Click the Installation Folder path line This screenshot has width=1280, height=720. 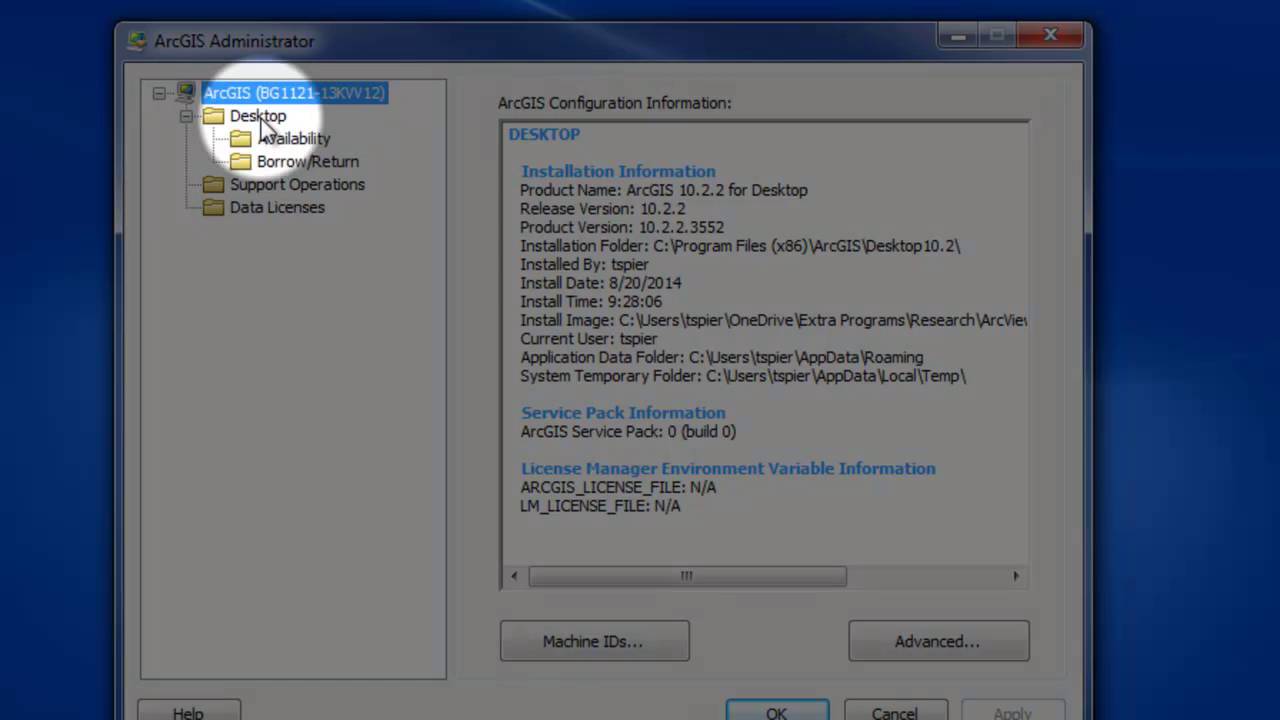[740, 246]
